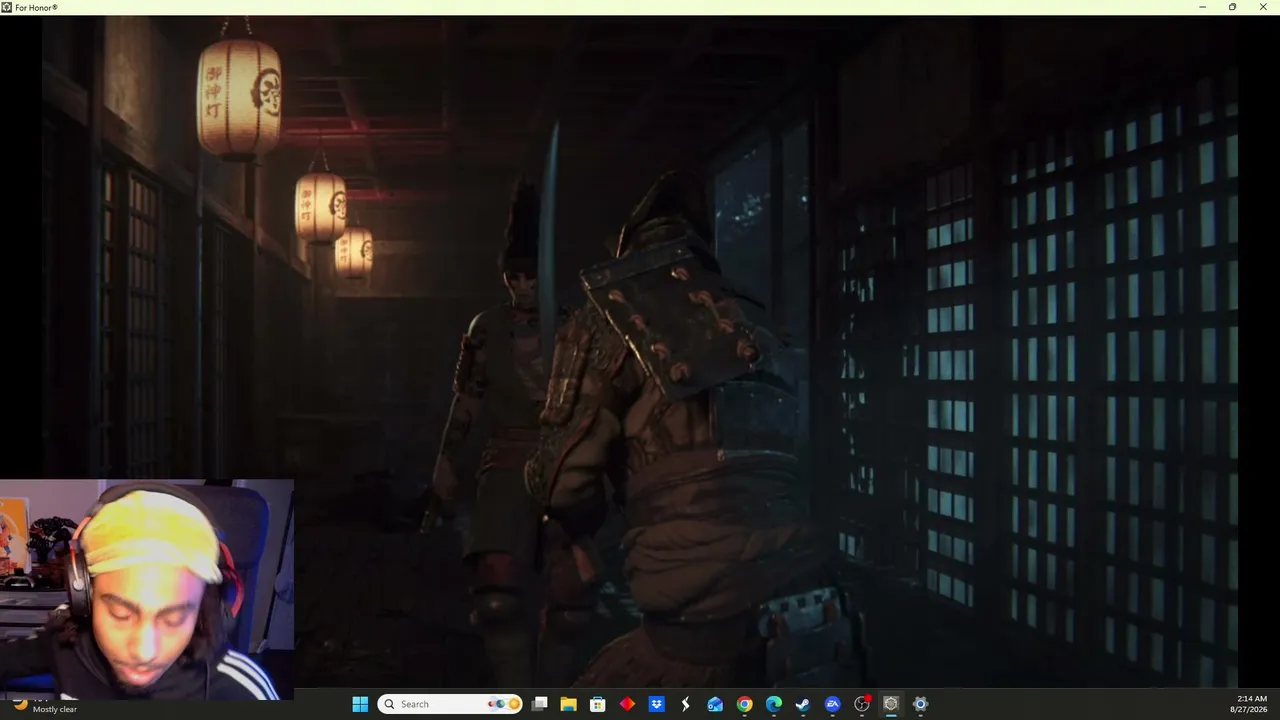Image resolution: width=1280 pixels, height=720 pixels.
Task: Open Settings gear on the taskbar
Action: tap(920, 704)
